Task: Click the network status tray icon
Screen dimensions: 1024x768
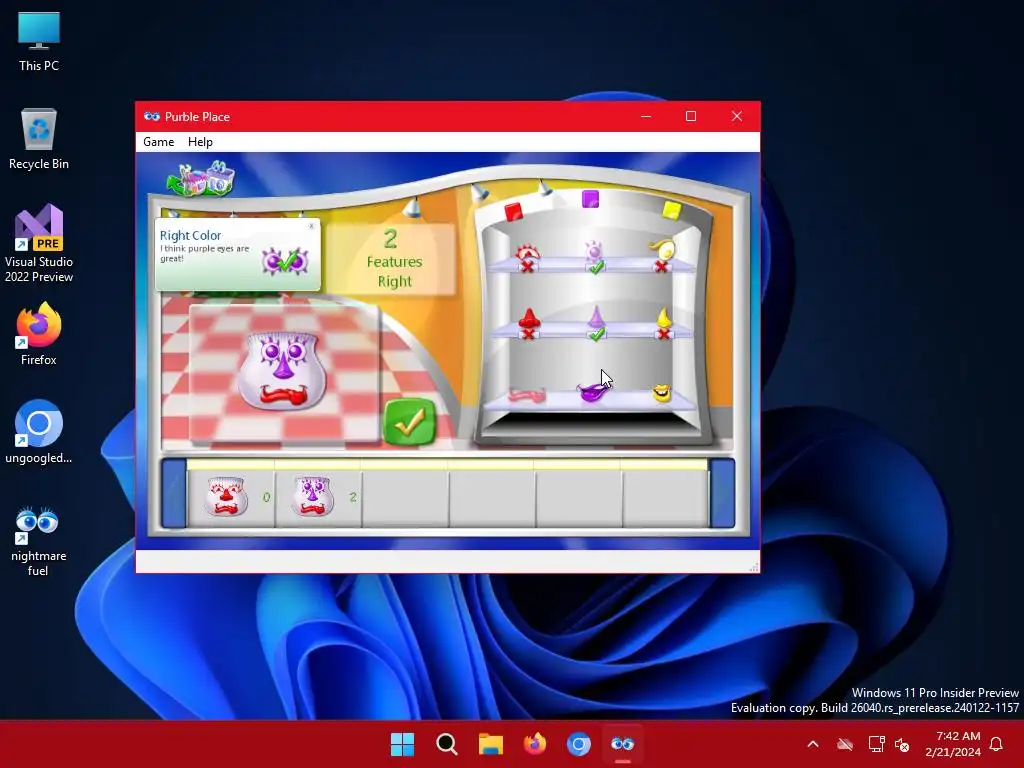Action: pyautogui.click(x=876, y=744)
